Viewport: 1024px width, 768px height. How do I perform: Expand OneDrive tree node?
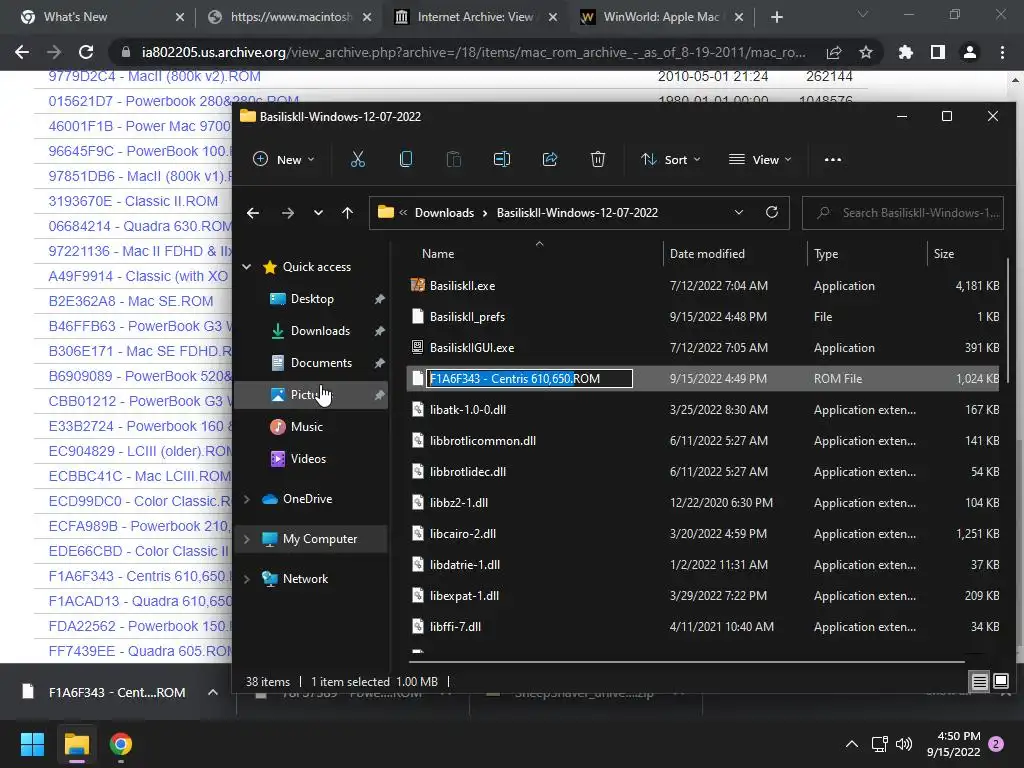tap(247, 499)
